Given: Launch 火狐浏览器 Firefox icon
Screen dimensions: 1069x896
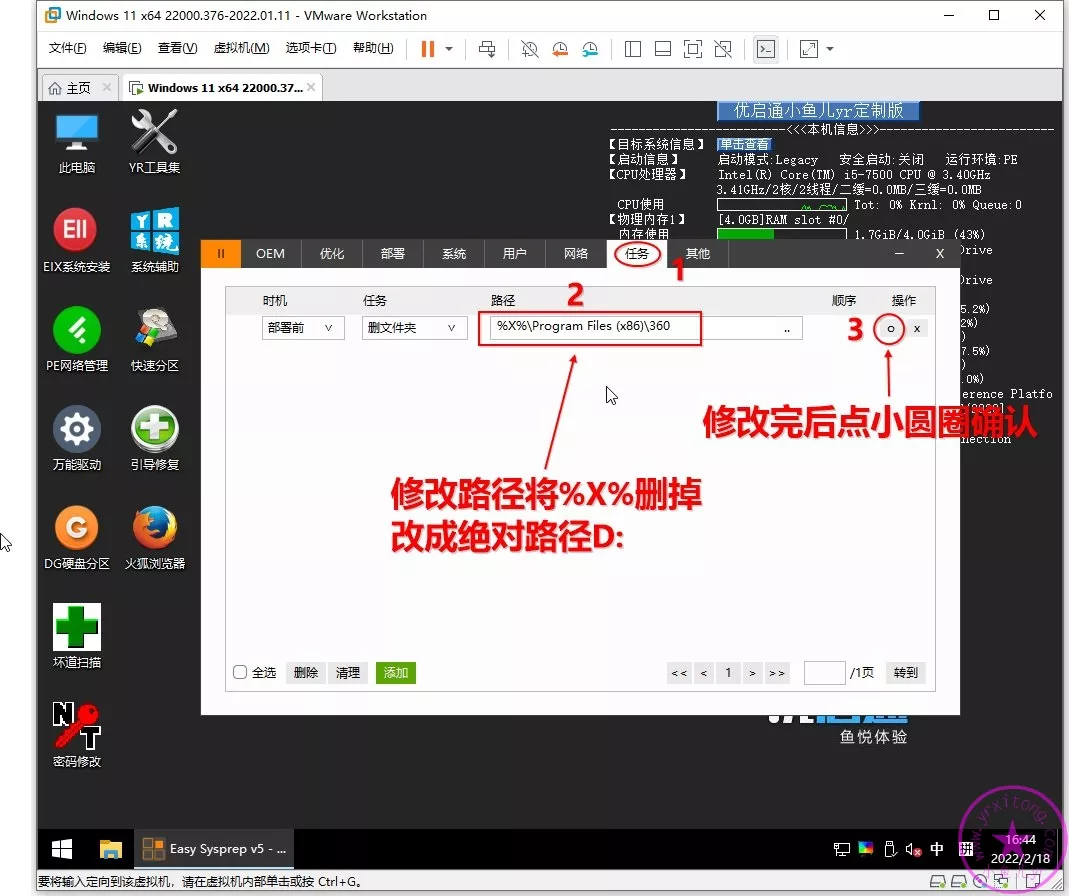Looking at the screenshot, I should tap(154, 529).
